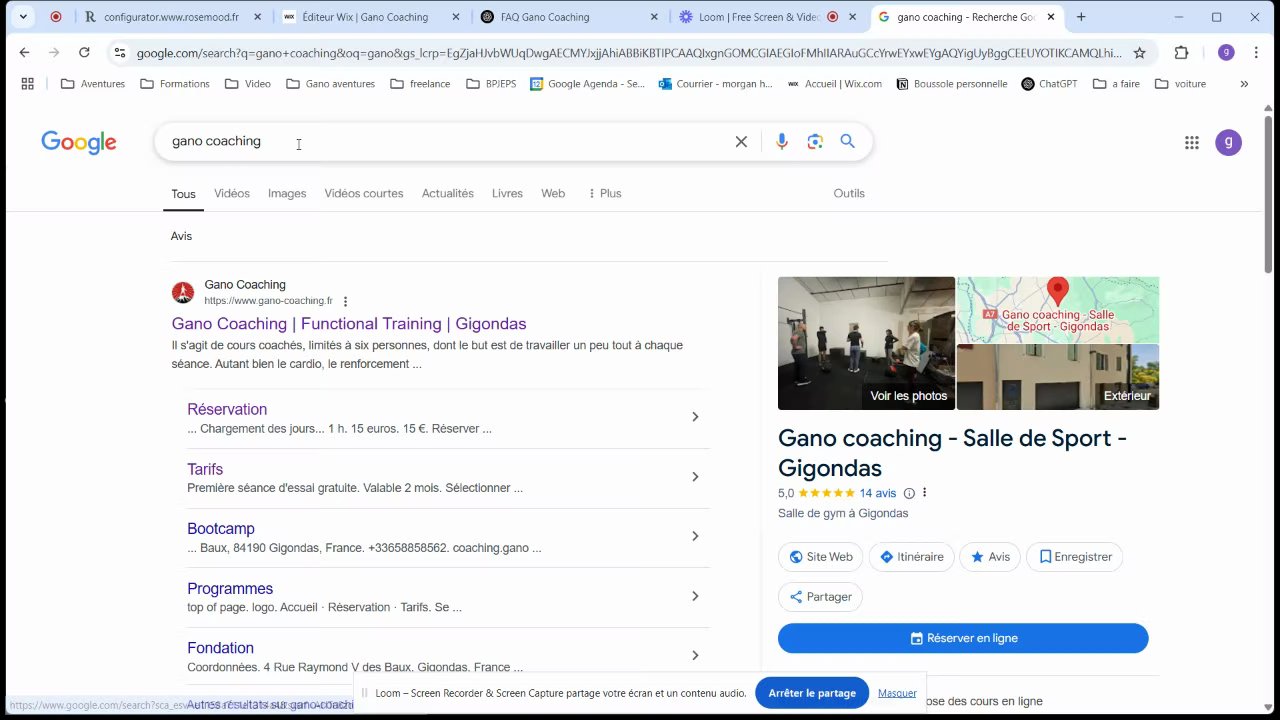Screen dimensions: 1280x720
Task: Open the Bootcamp sitelink arrow
Action: point(695,536)
